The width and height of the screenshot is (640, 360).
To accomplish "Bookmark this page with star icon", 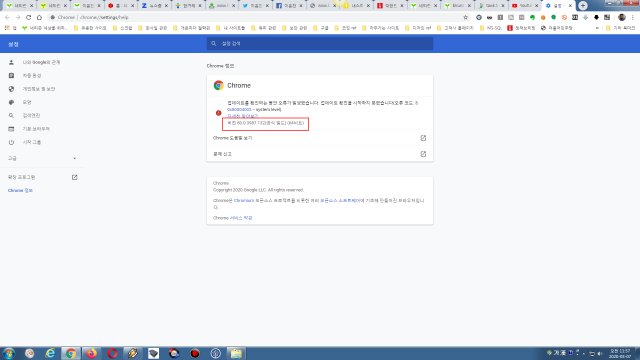I will (x=465, y=17).
